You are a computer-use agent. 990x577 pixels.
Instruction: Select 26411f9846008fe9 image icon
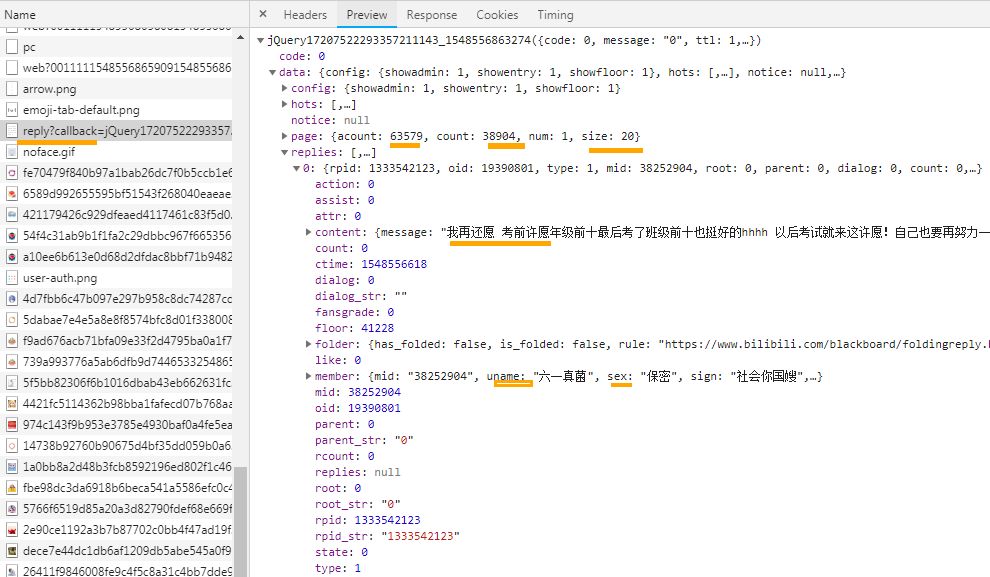point(11,571)
